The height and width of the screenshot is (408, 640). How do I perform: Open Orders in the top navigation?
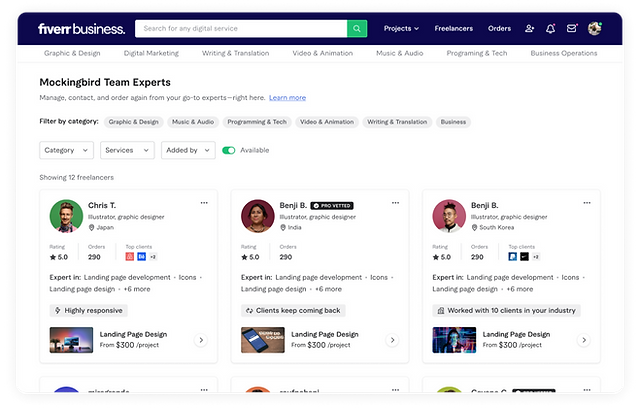499,29
